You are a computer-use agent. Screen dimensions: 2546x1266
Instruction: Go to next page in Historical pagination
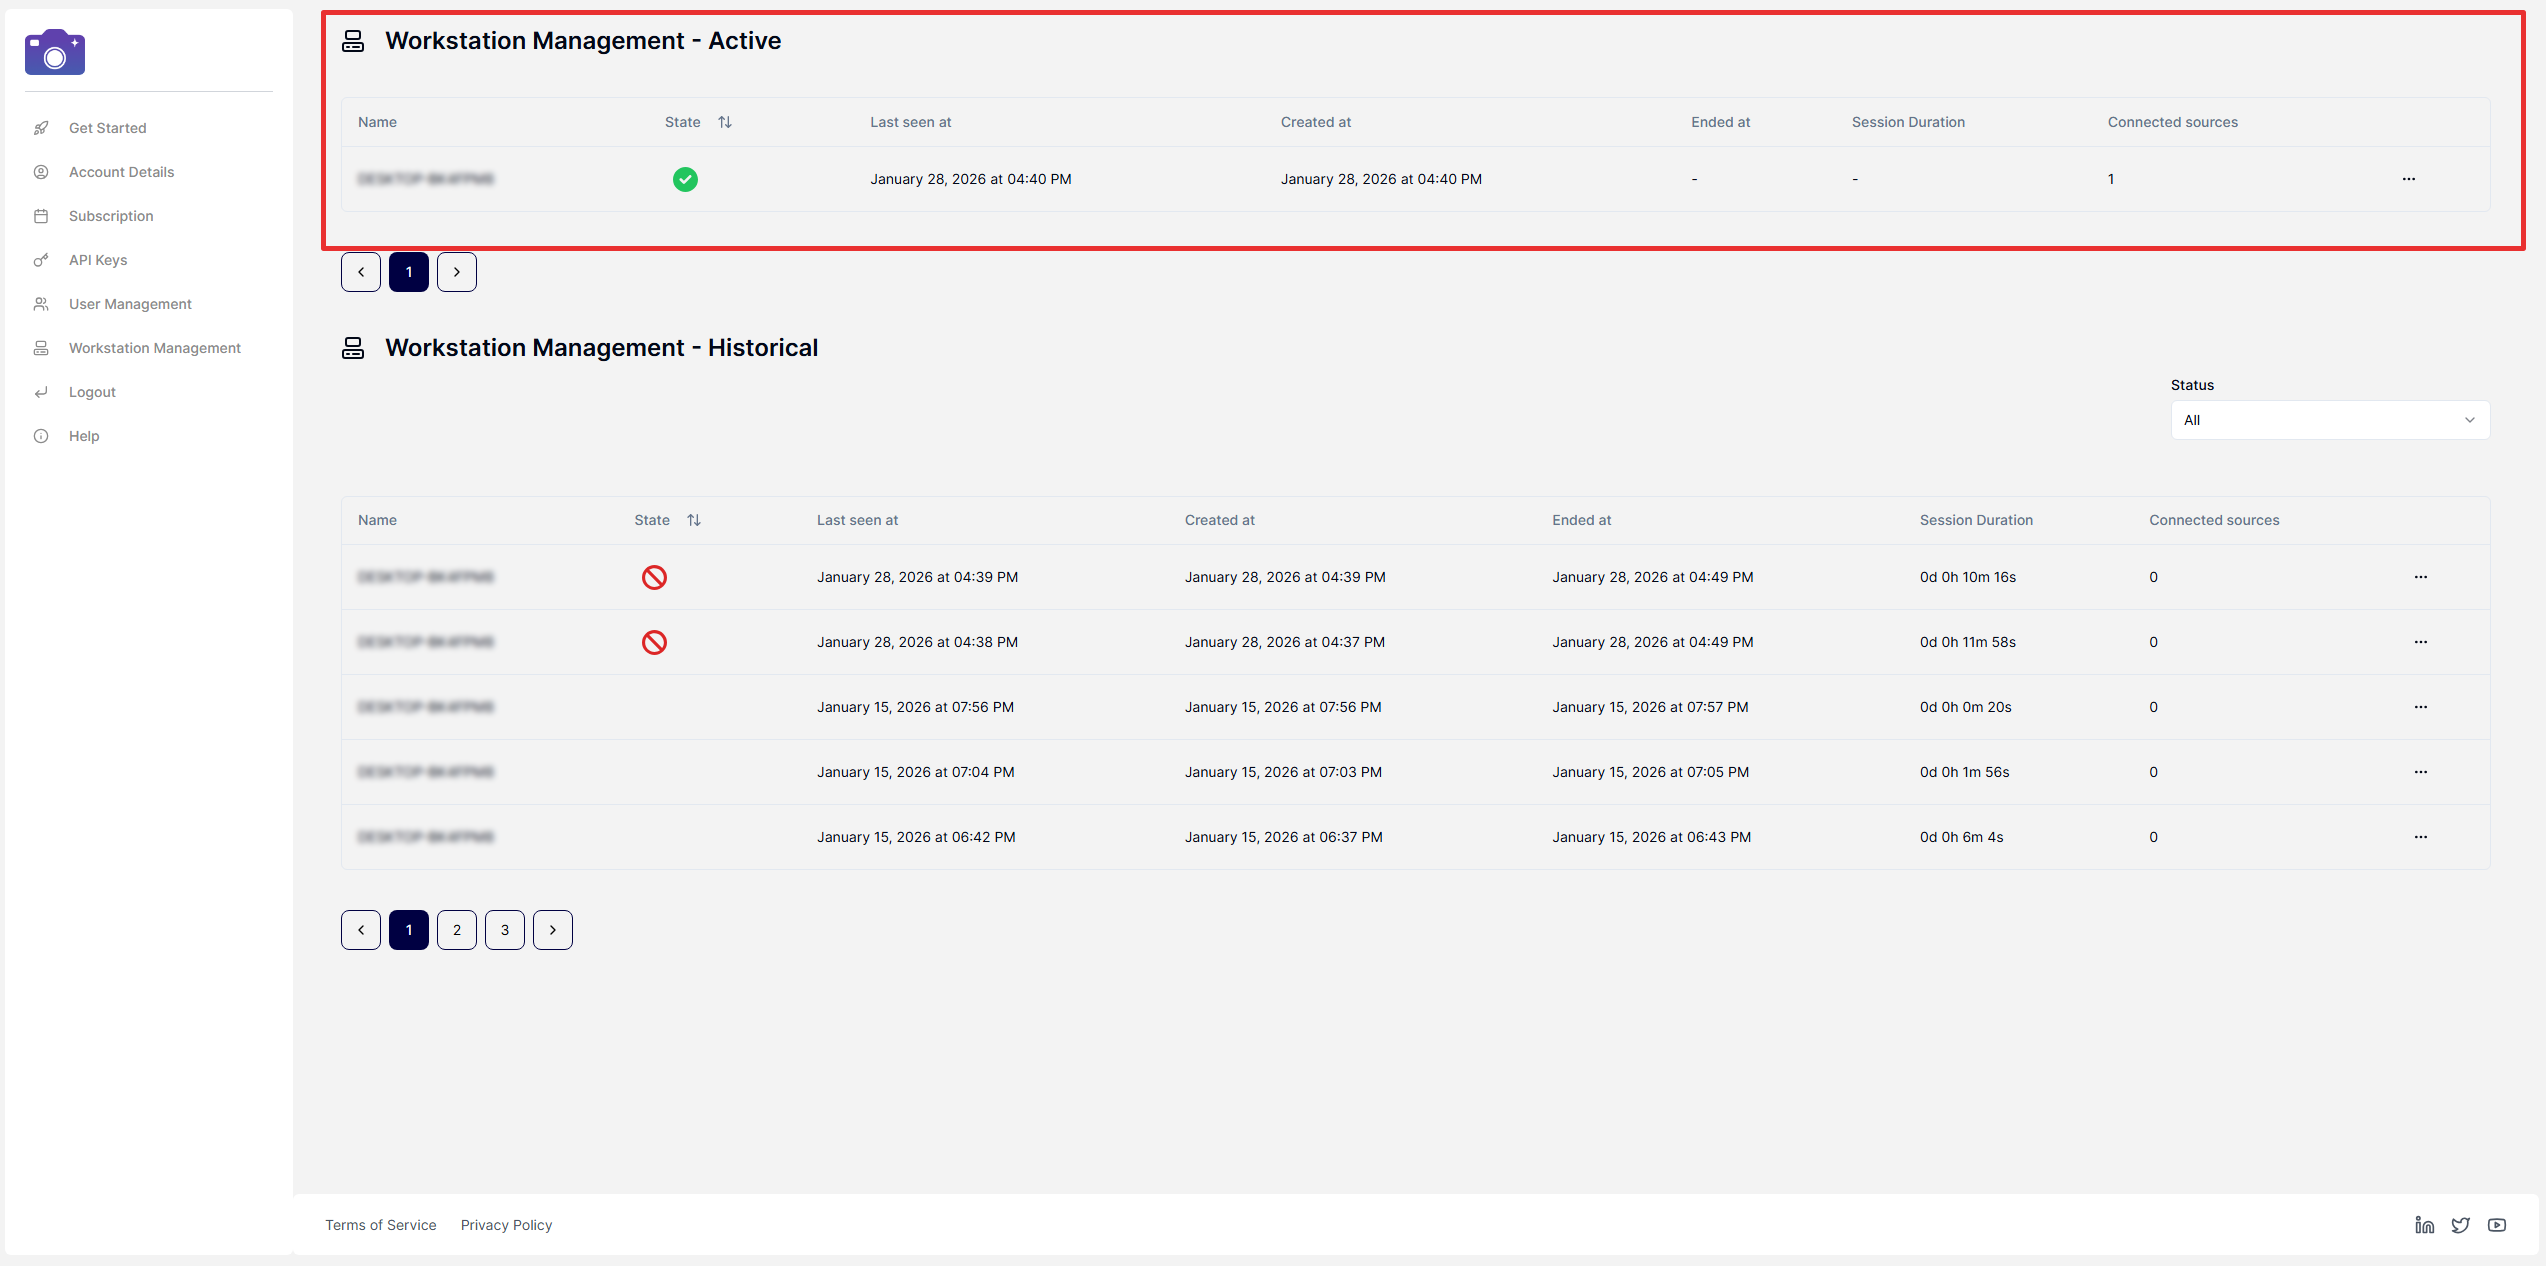pyautogui.click(x=553, y=930)
